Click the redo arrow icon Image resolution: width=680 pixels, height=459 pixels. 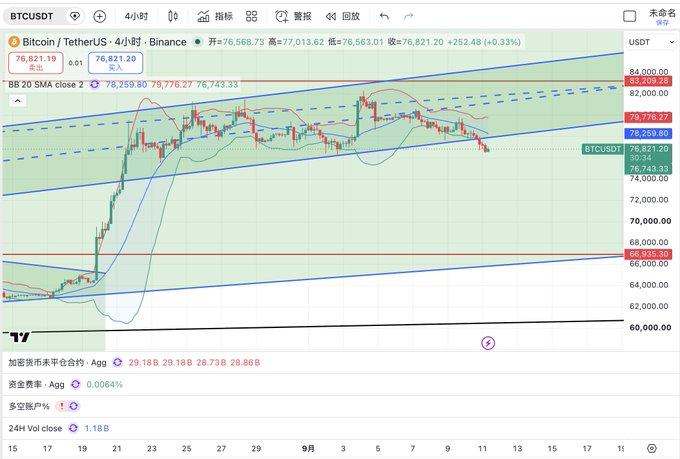click(409, 16)
